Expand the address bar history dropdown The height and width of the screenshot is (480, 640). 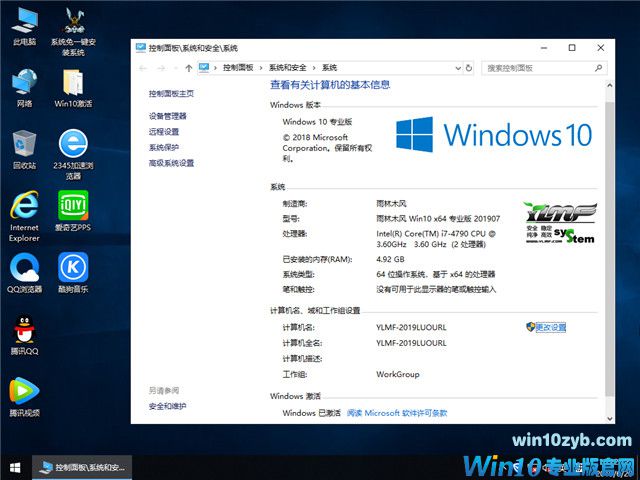[458, 68]
